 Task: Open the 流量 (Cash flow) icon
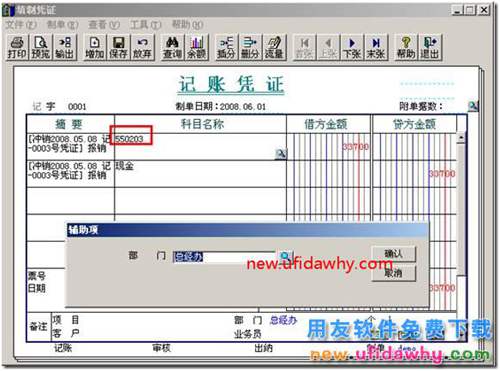pyautogui.click(x=274, y=47)
